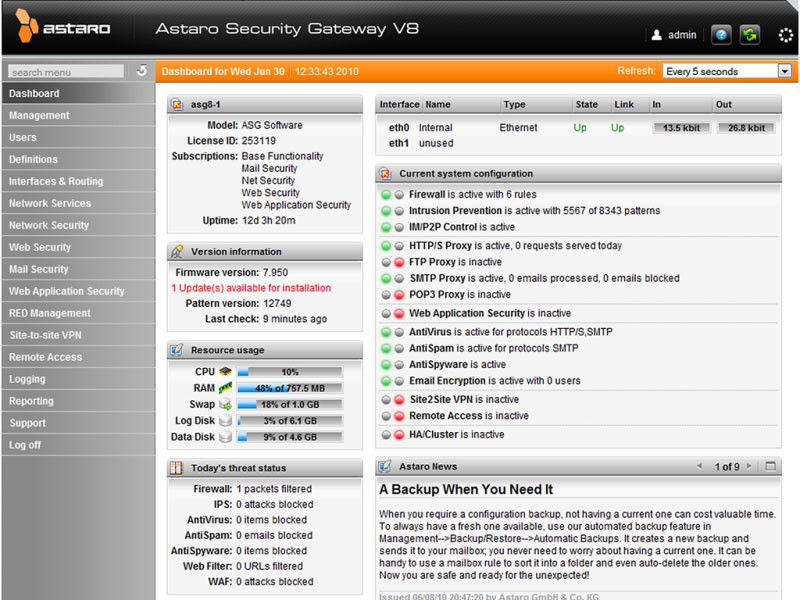
Task: Toggle the Remote Access status indicator
Action: coord(392,416)
